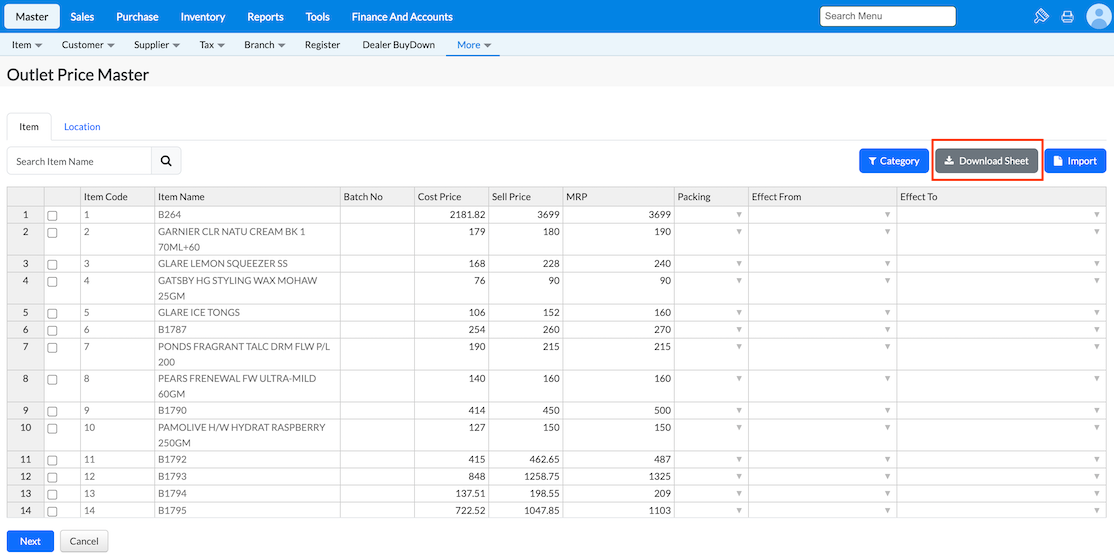Click the Search Menu input box
Viewport: 1114px width, 554px height.
[887, 16]
